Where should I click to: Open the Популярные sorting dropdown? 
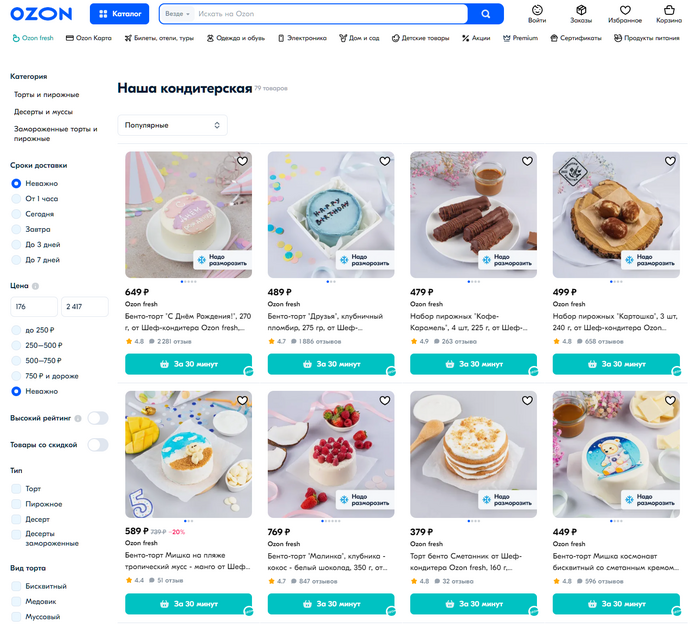[172, 125]
